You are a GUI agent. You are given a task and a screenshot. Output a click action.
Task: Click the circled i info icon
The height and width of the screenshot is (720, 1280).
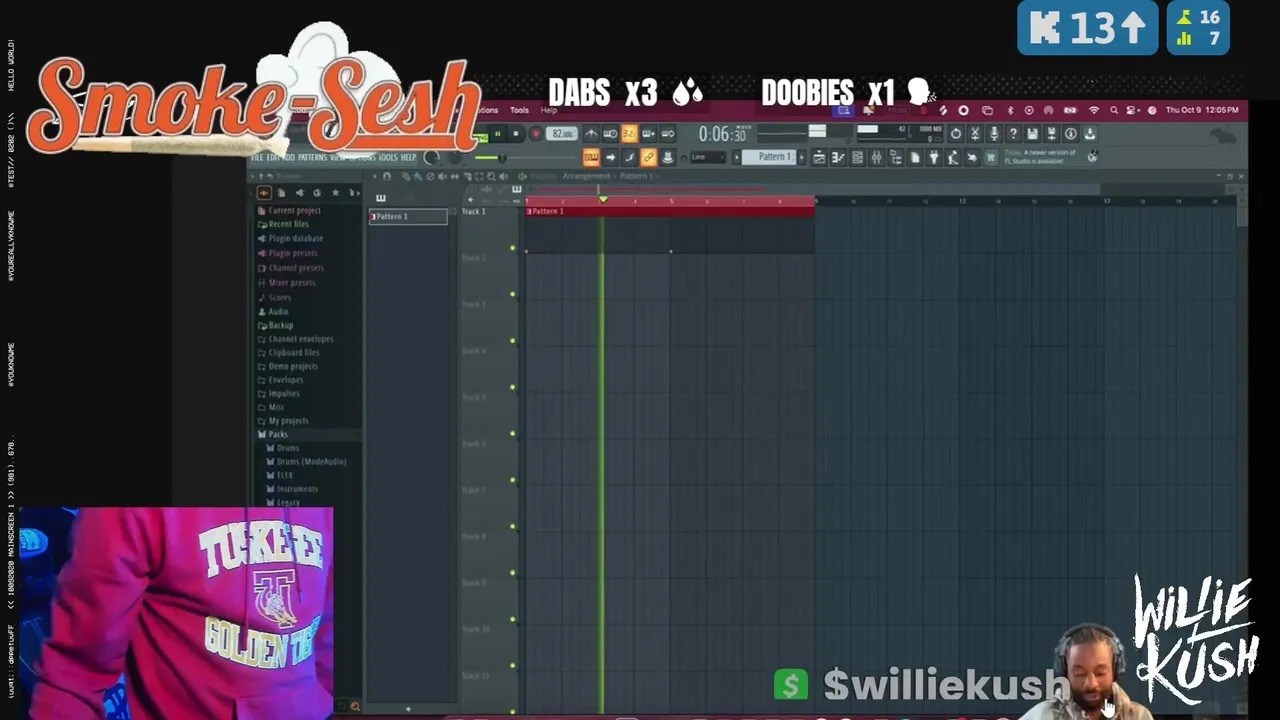click(1071, 133)
